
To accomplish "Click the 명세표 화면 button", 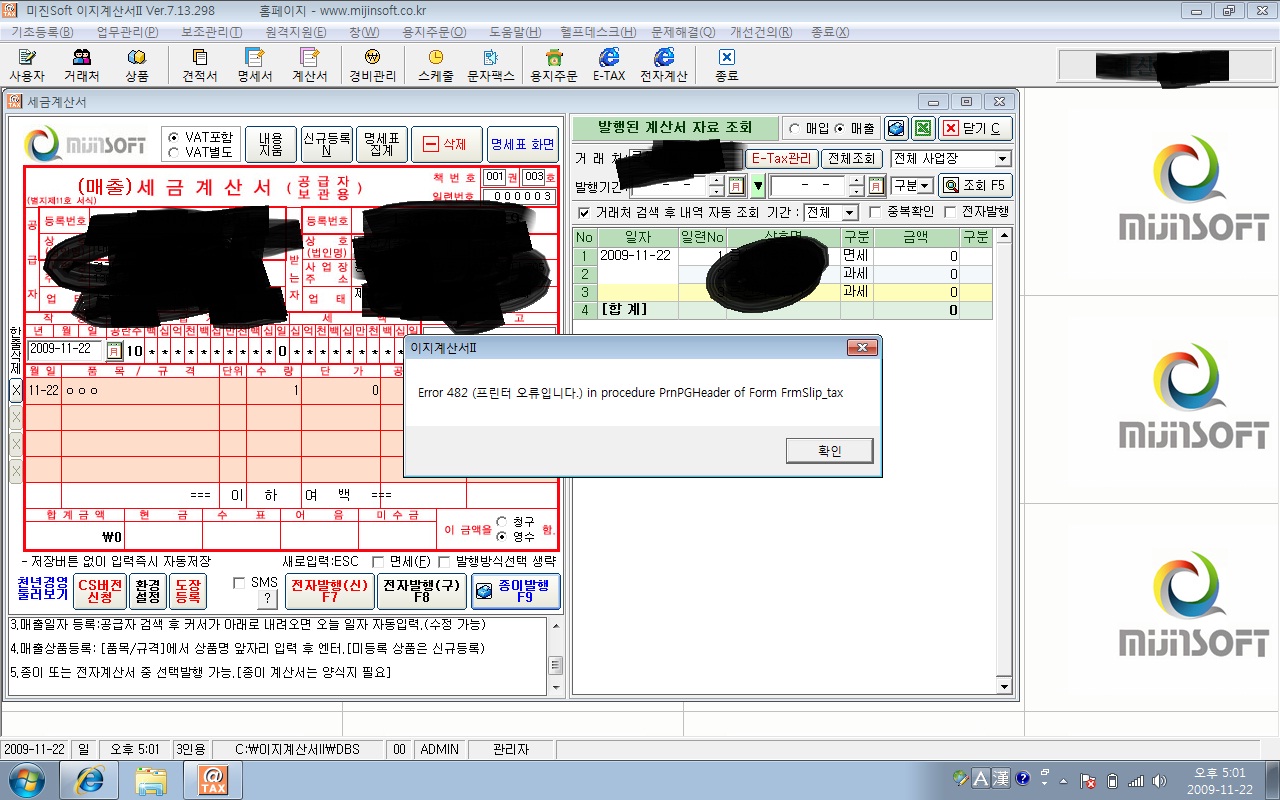I will point(523,144).
